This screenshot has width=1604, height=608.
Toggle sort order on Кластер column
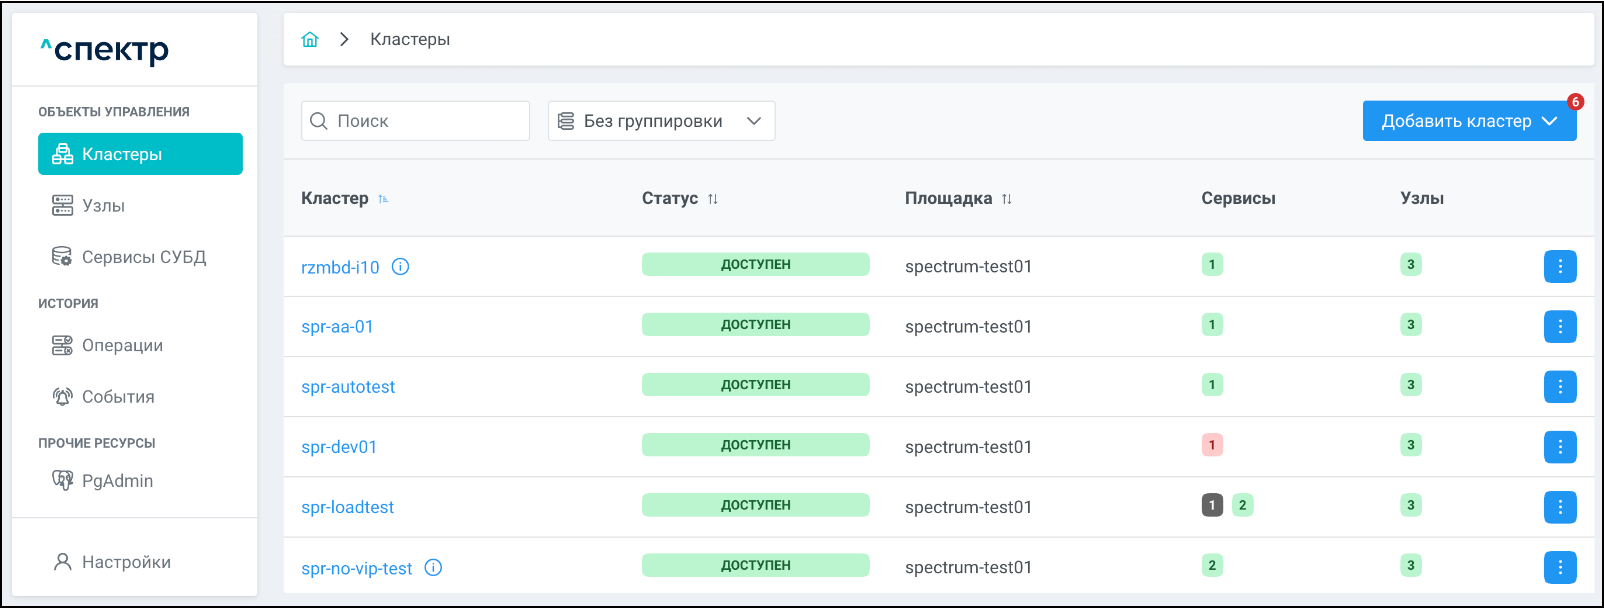(x=383, y=199)
